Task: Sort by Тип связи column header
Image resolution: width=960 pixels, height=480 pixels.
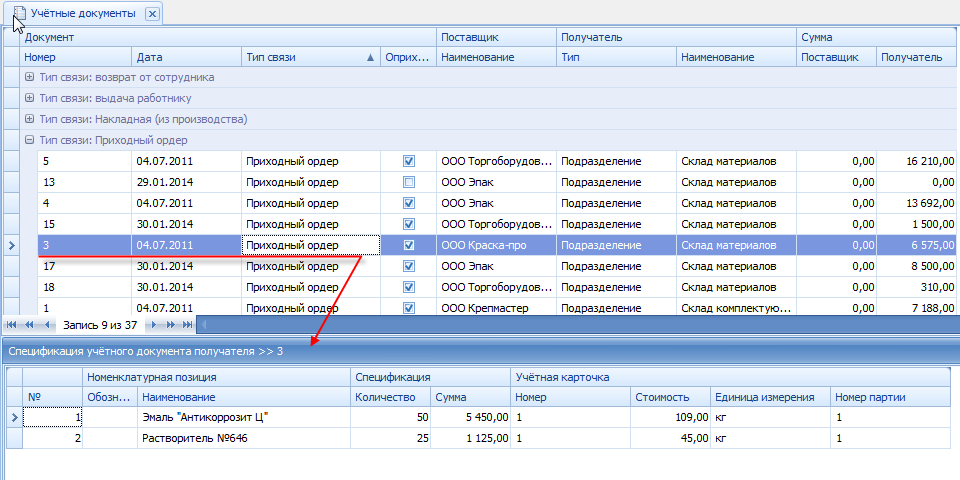Action: (310, 58)
